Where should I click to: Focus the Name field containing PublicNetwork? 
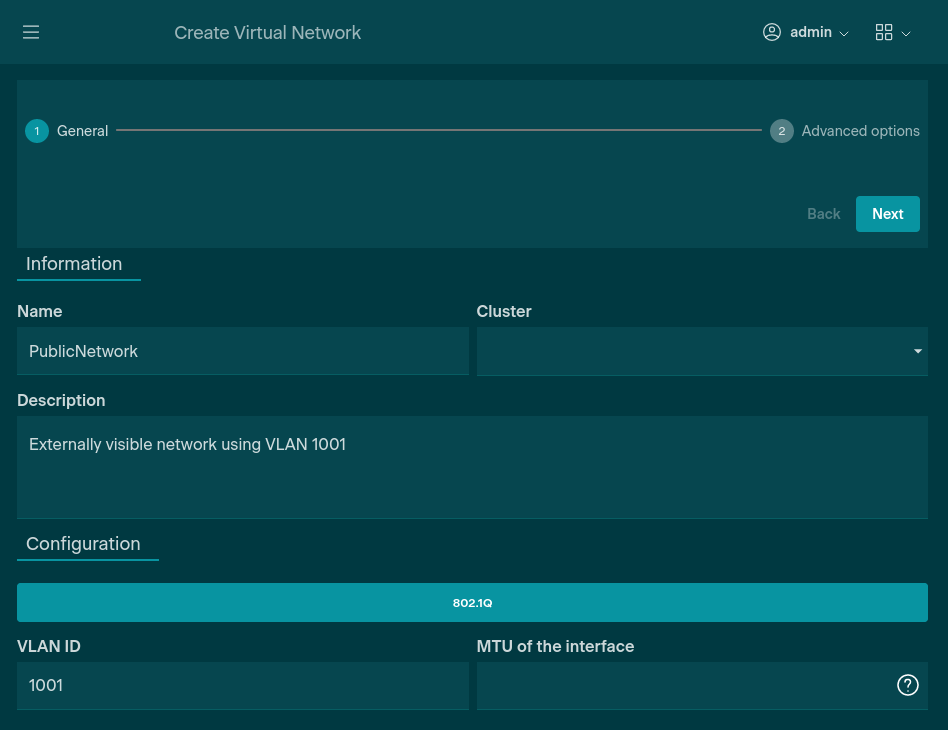pyautogui.click(x=242, y=351)
